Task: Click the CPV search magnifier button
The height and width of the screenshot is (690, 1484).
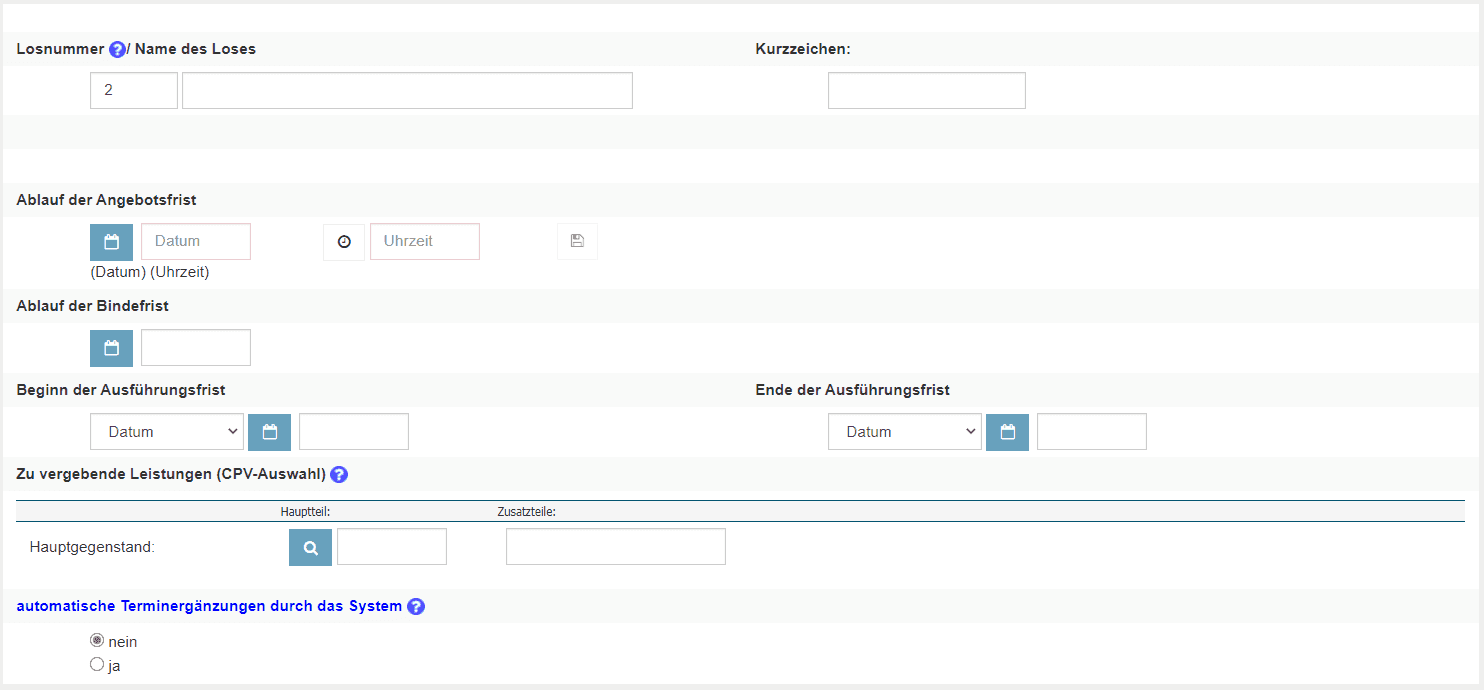Action: point(310,548)
